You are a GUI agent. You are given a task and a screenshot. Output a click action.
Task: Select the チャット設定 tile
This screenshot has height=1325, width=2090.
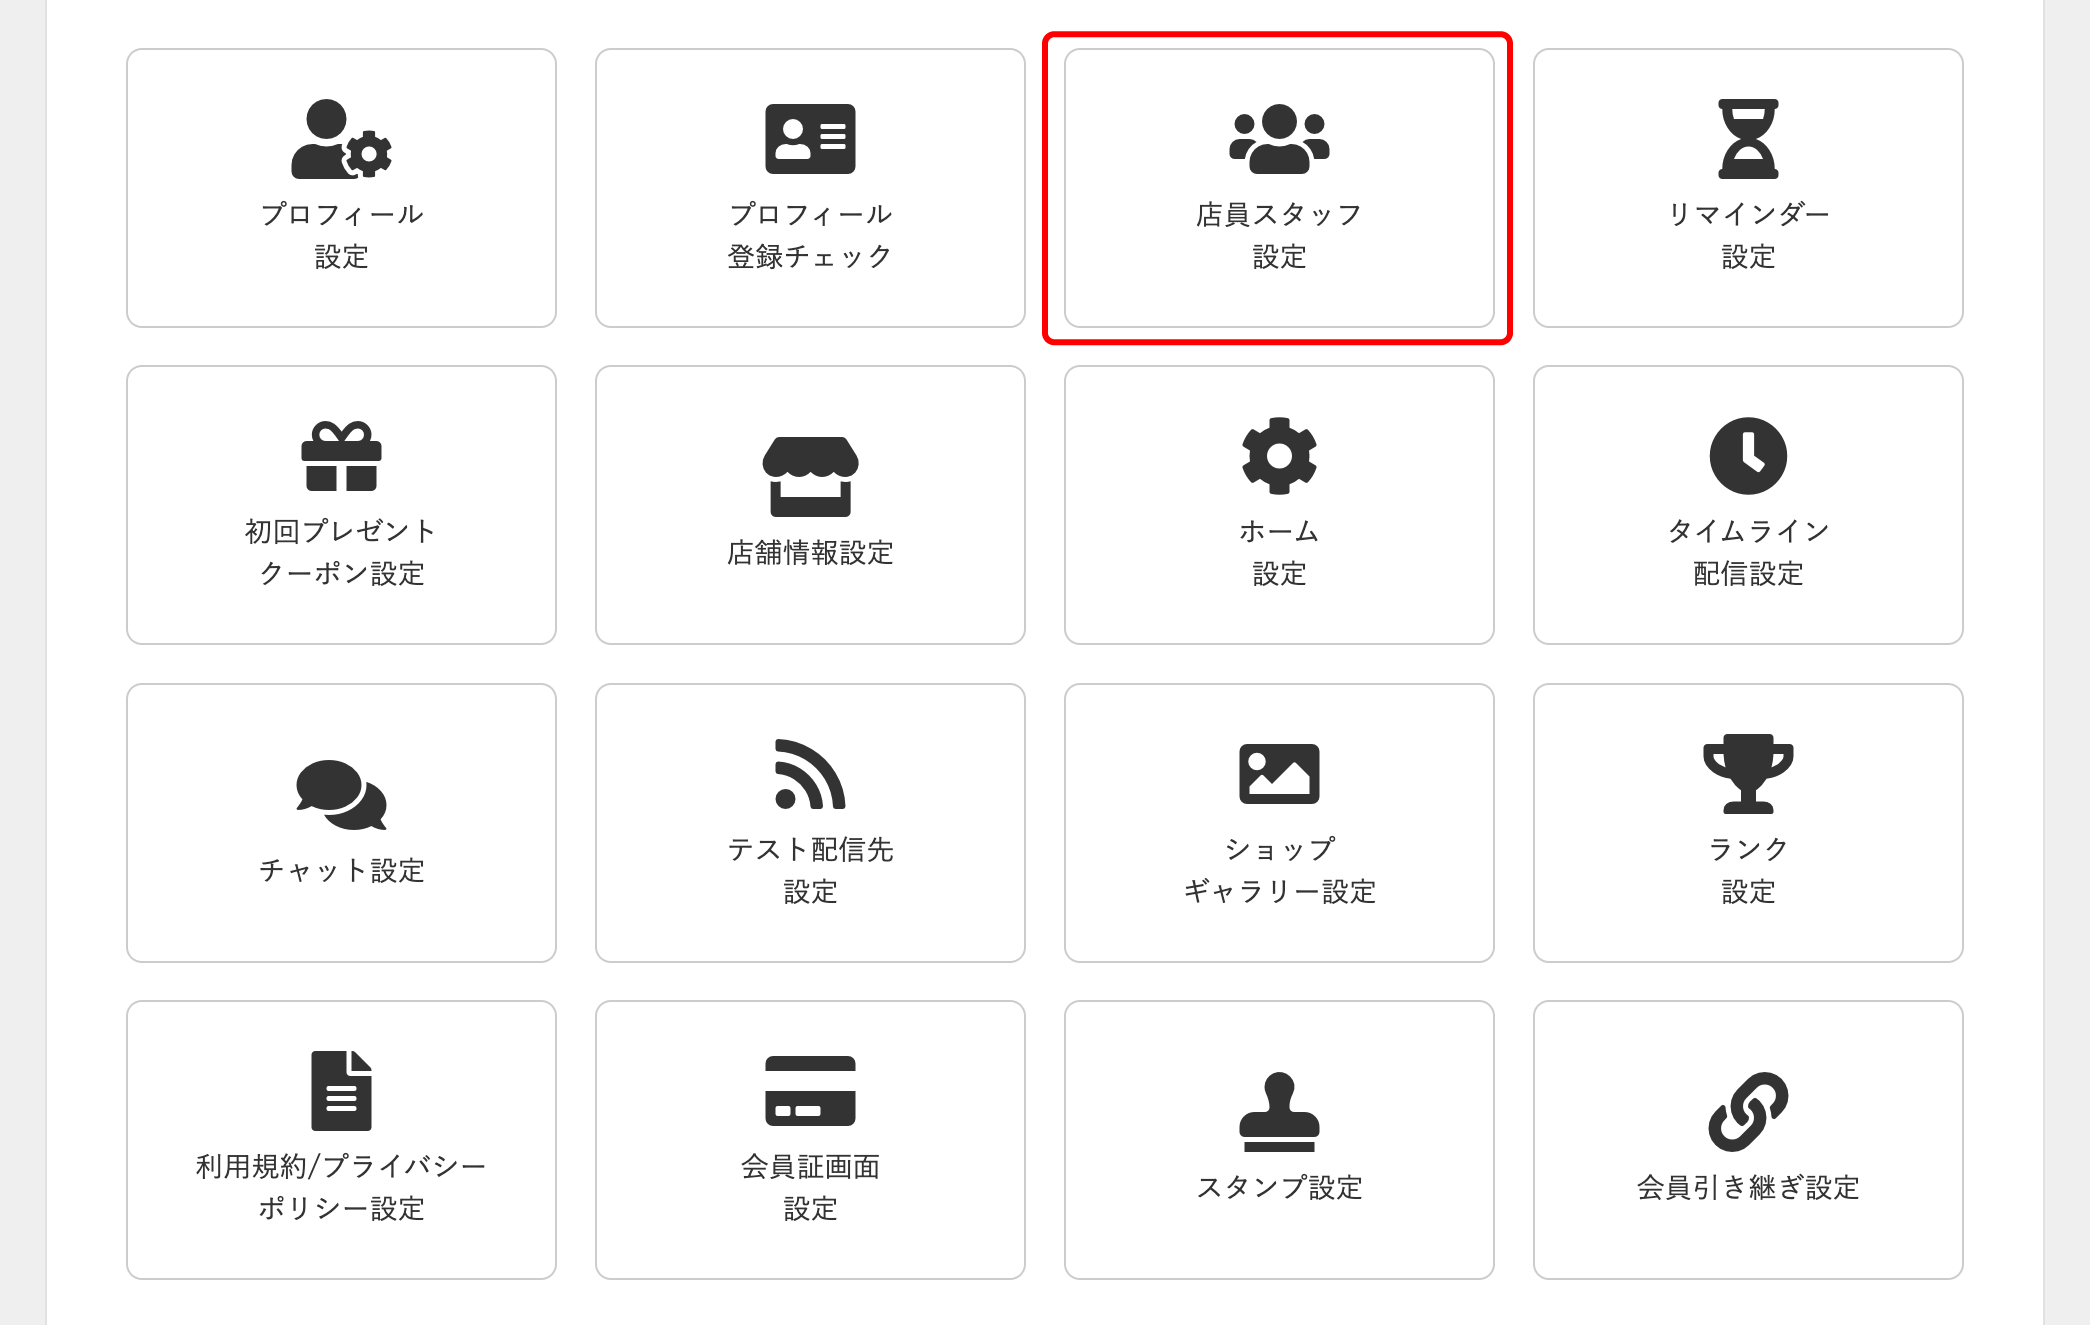click(x=341, y=822)
